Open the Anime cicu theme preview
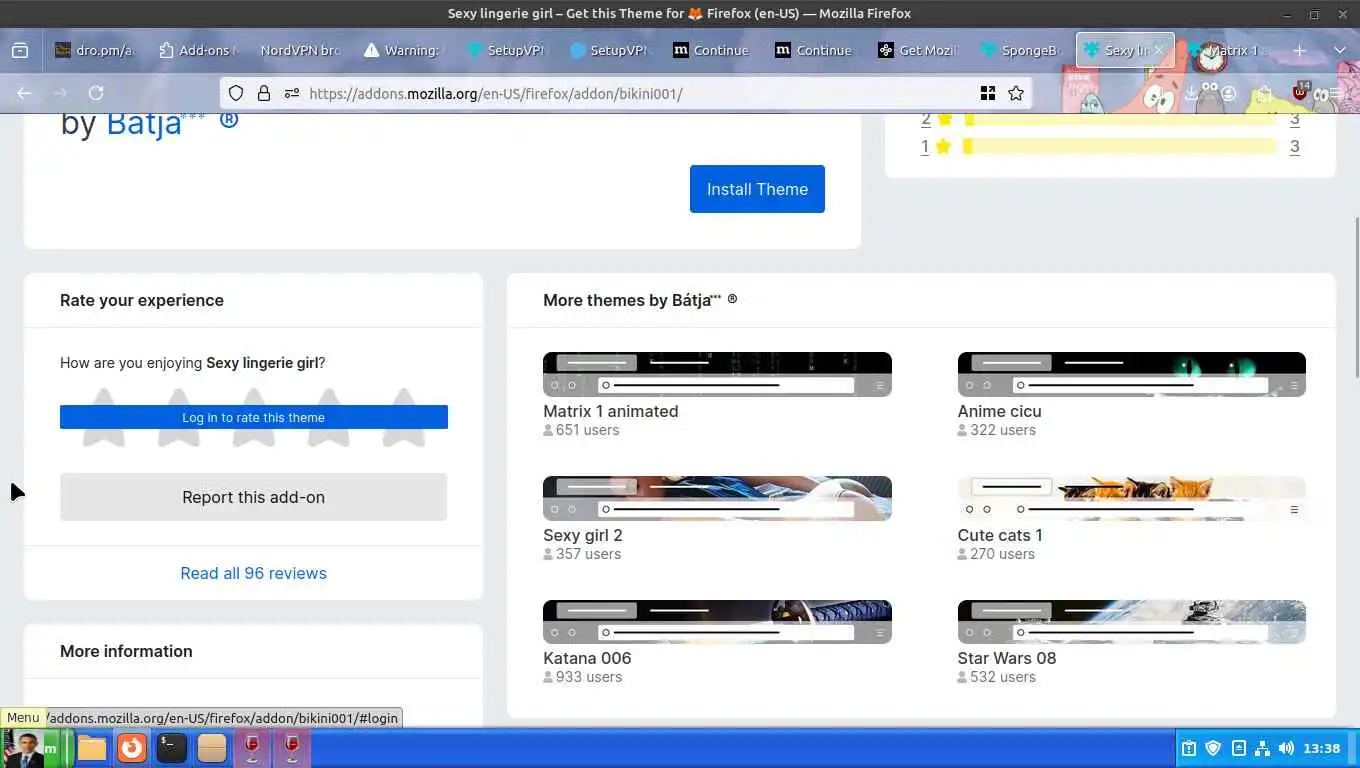This screenshot has width=1360, height=768. (x=1132, y=374)
